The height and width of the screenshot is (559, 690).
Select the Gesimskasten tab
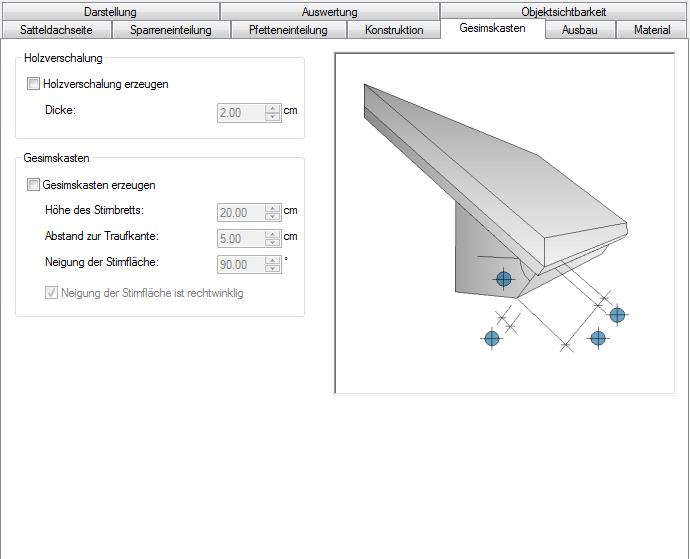click(x=492, y=28)
